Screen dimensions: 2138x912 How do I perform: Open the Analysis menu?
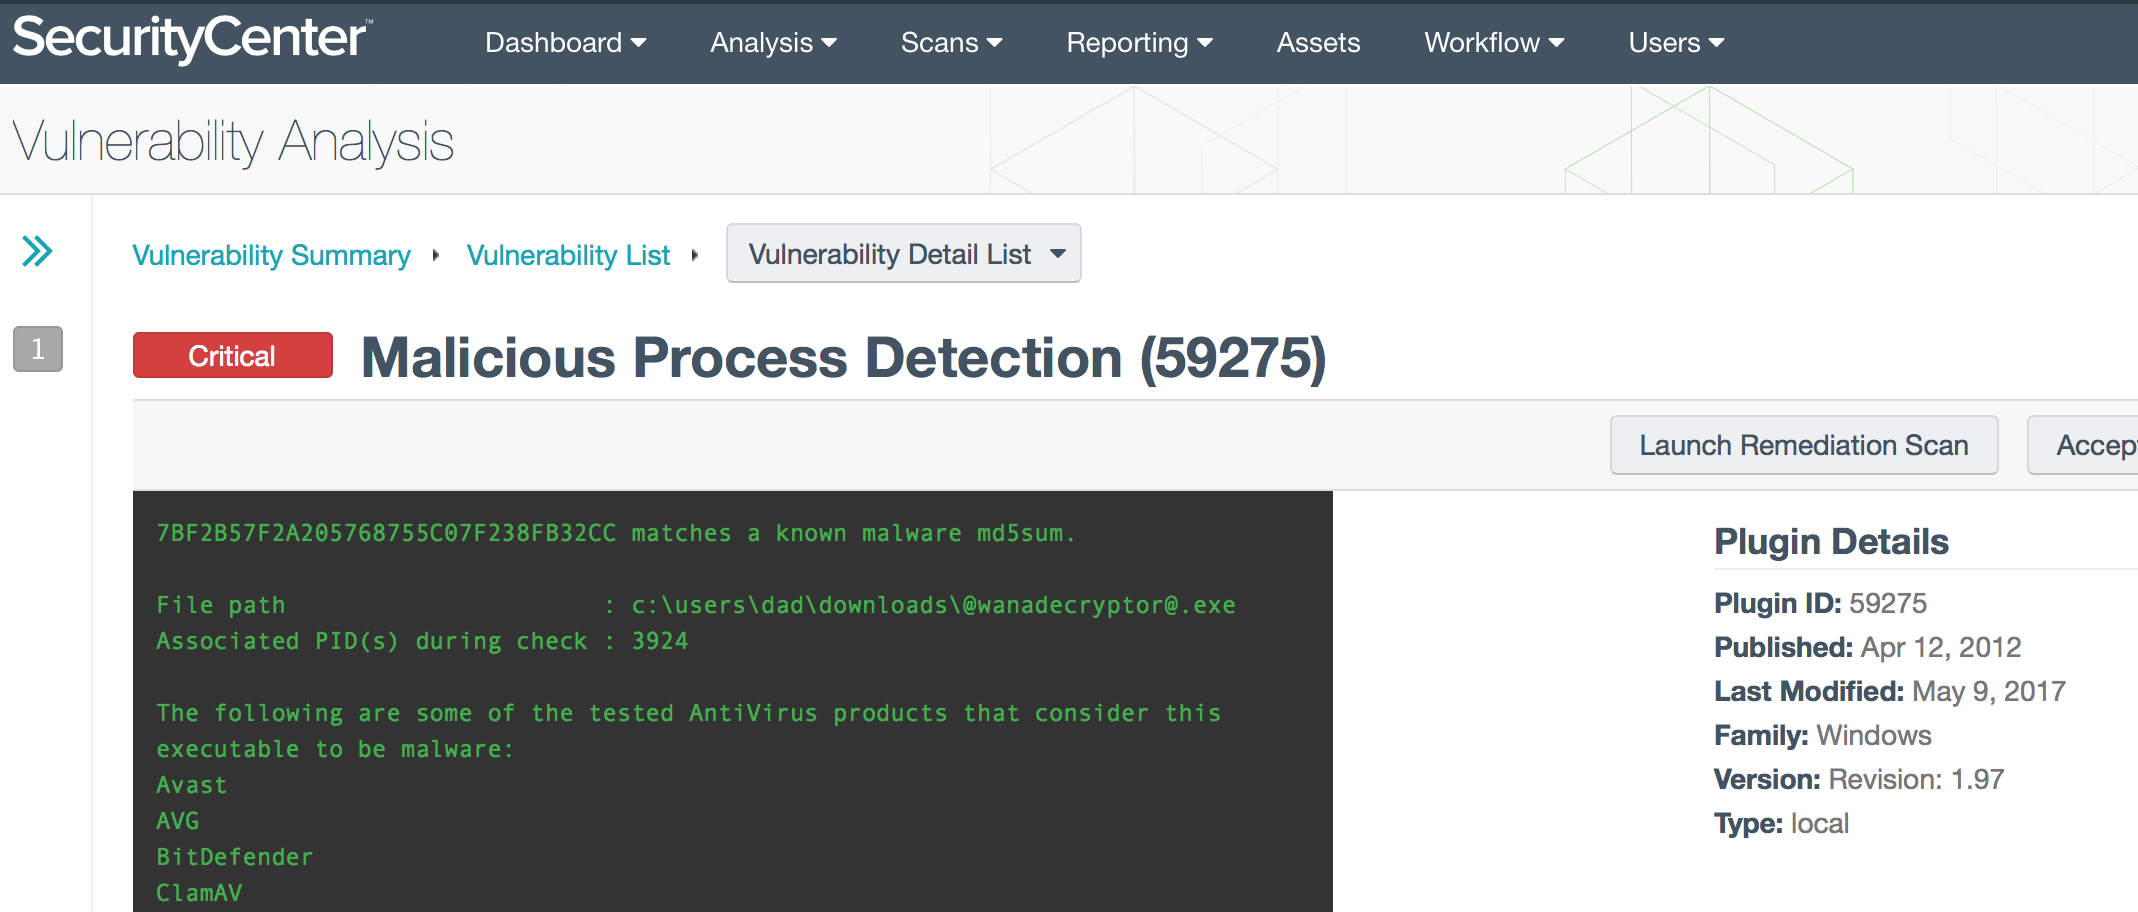point(773,43)
